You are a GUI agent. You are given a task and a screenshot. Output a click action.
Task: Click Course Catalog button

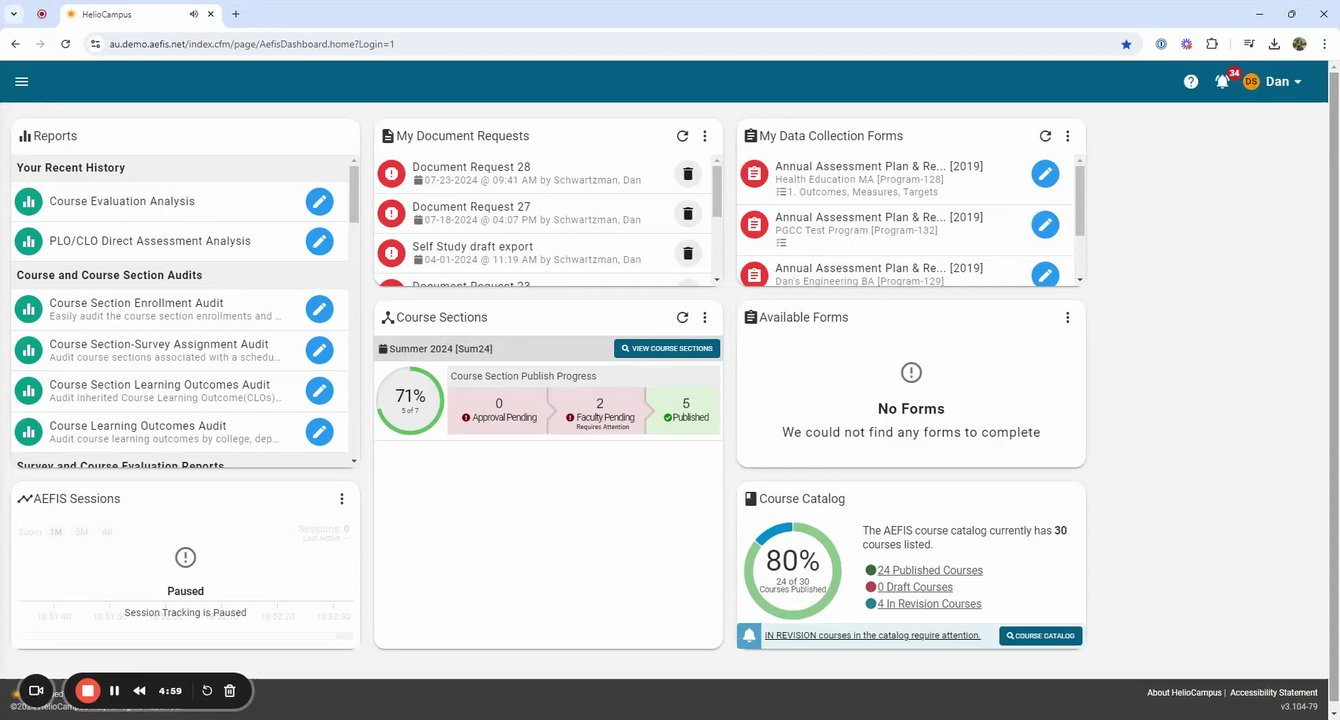click(x=1040, y=636)
